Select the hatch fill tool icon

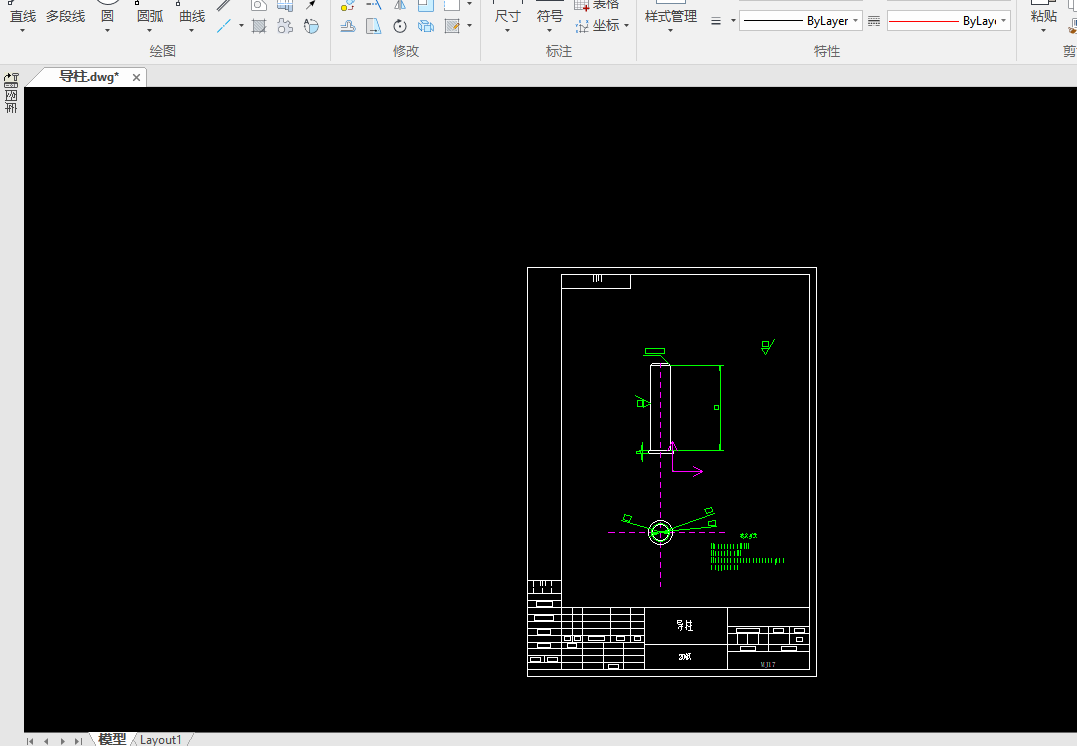pyautogui.click(x=259, y=26)
